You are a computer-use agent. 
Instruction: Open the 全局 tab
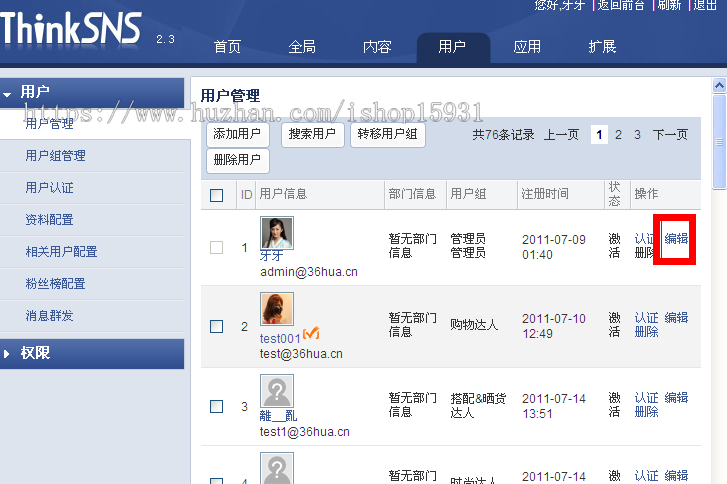coord(302,47)
